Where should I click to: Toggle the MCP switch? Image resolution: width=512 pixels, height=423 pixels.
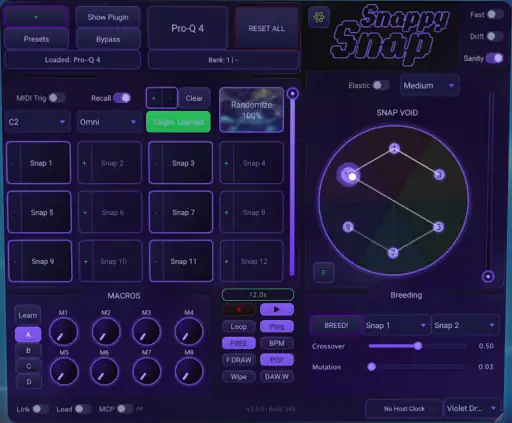coord(125,409)
